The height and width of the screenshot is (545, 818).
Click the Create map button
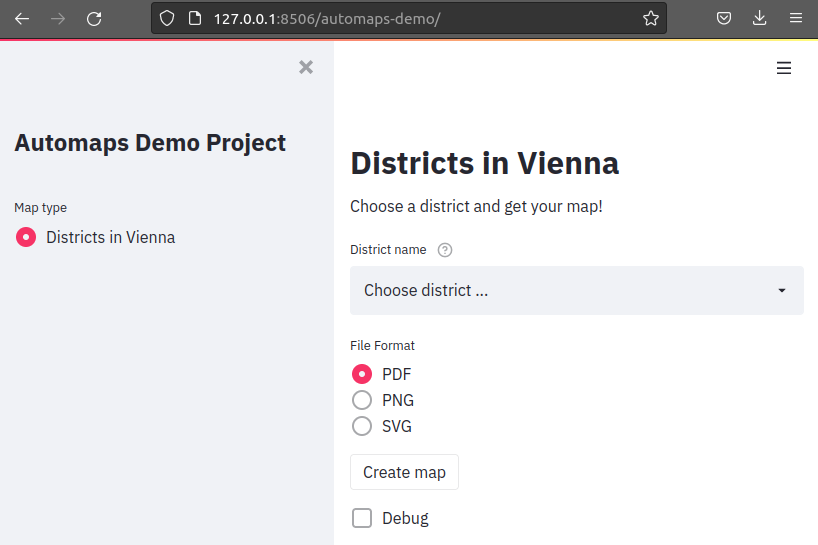pos(404,472)
